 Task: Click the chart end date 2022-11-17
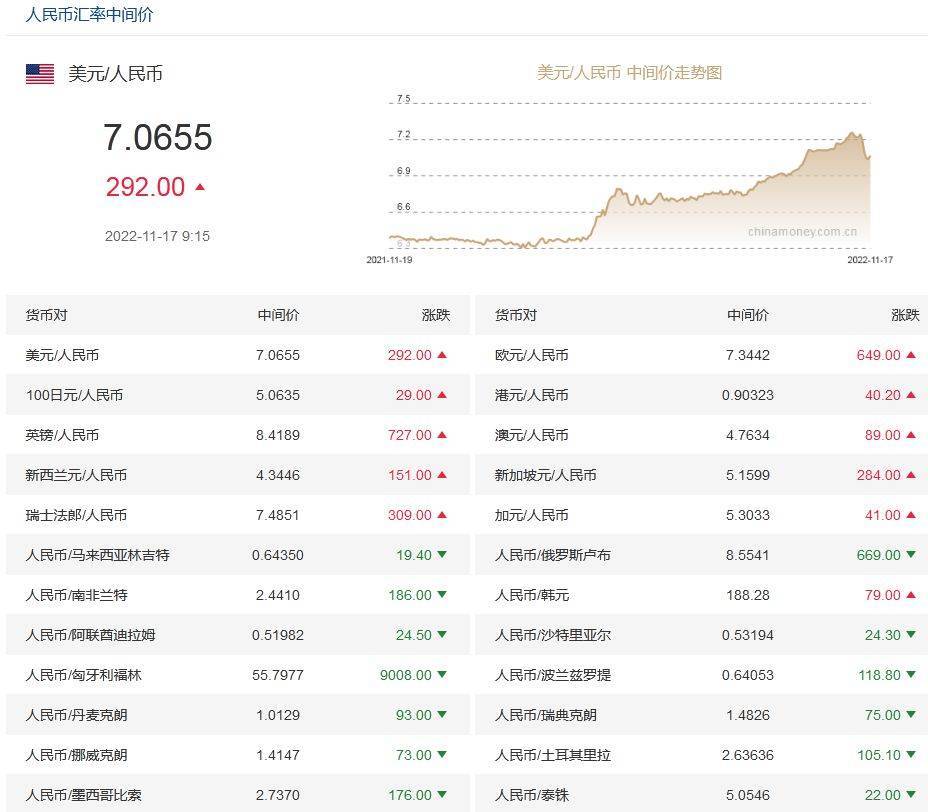coord(870,260)
